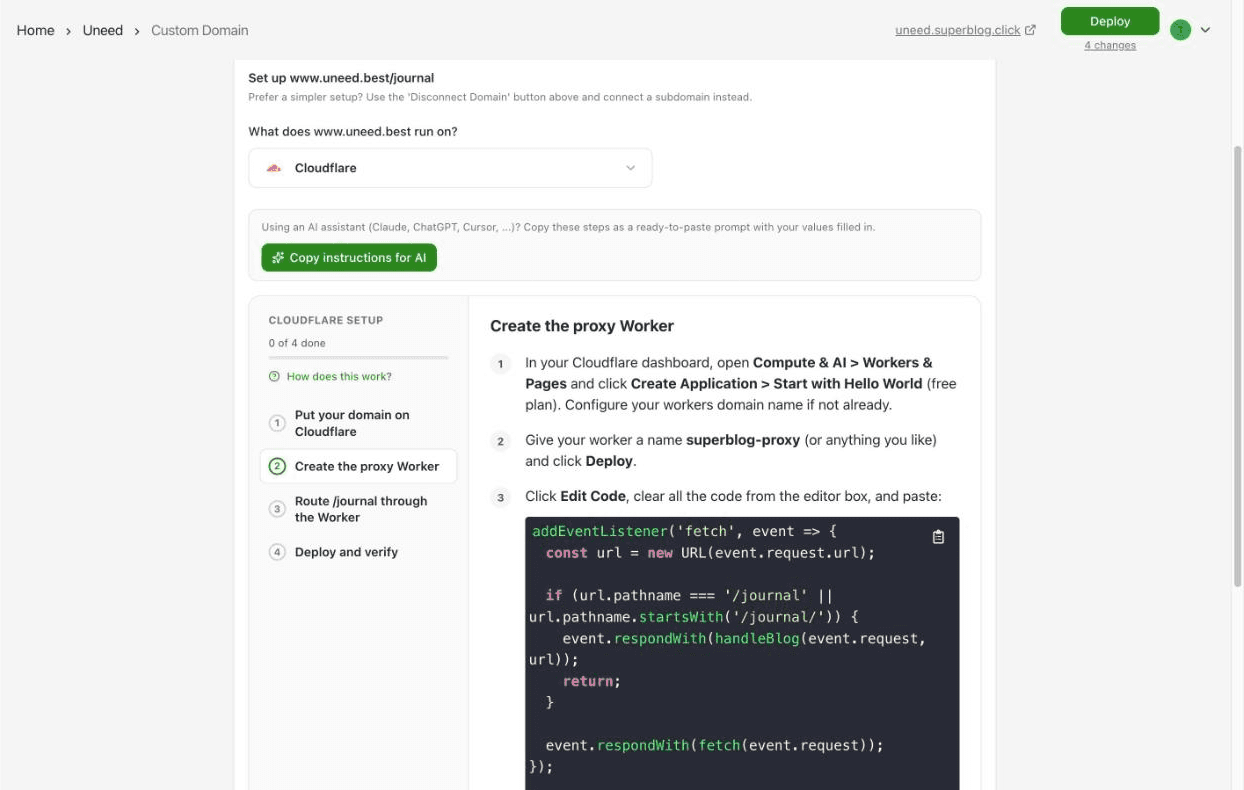1244x790 pixels.
Task: Click step 4 circle for Deploy and verify
Action: coord(277,552)
